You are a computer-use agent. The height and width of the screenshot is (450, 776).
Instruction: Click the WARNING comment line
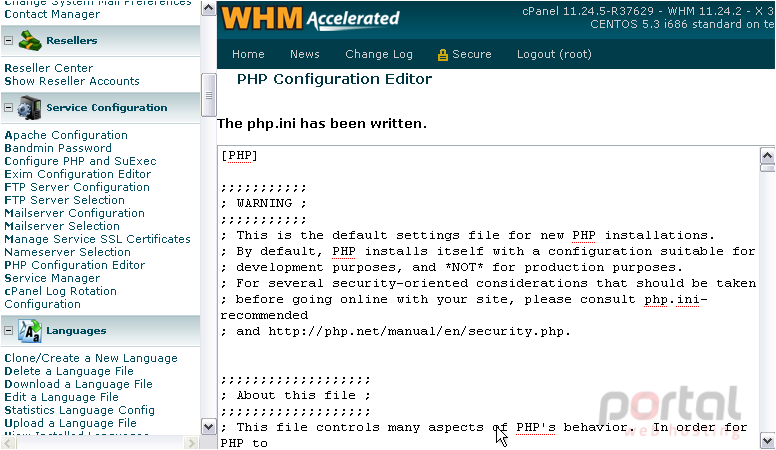coord(264,203)
